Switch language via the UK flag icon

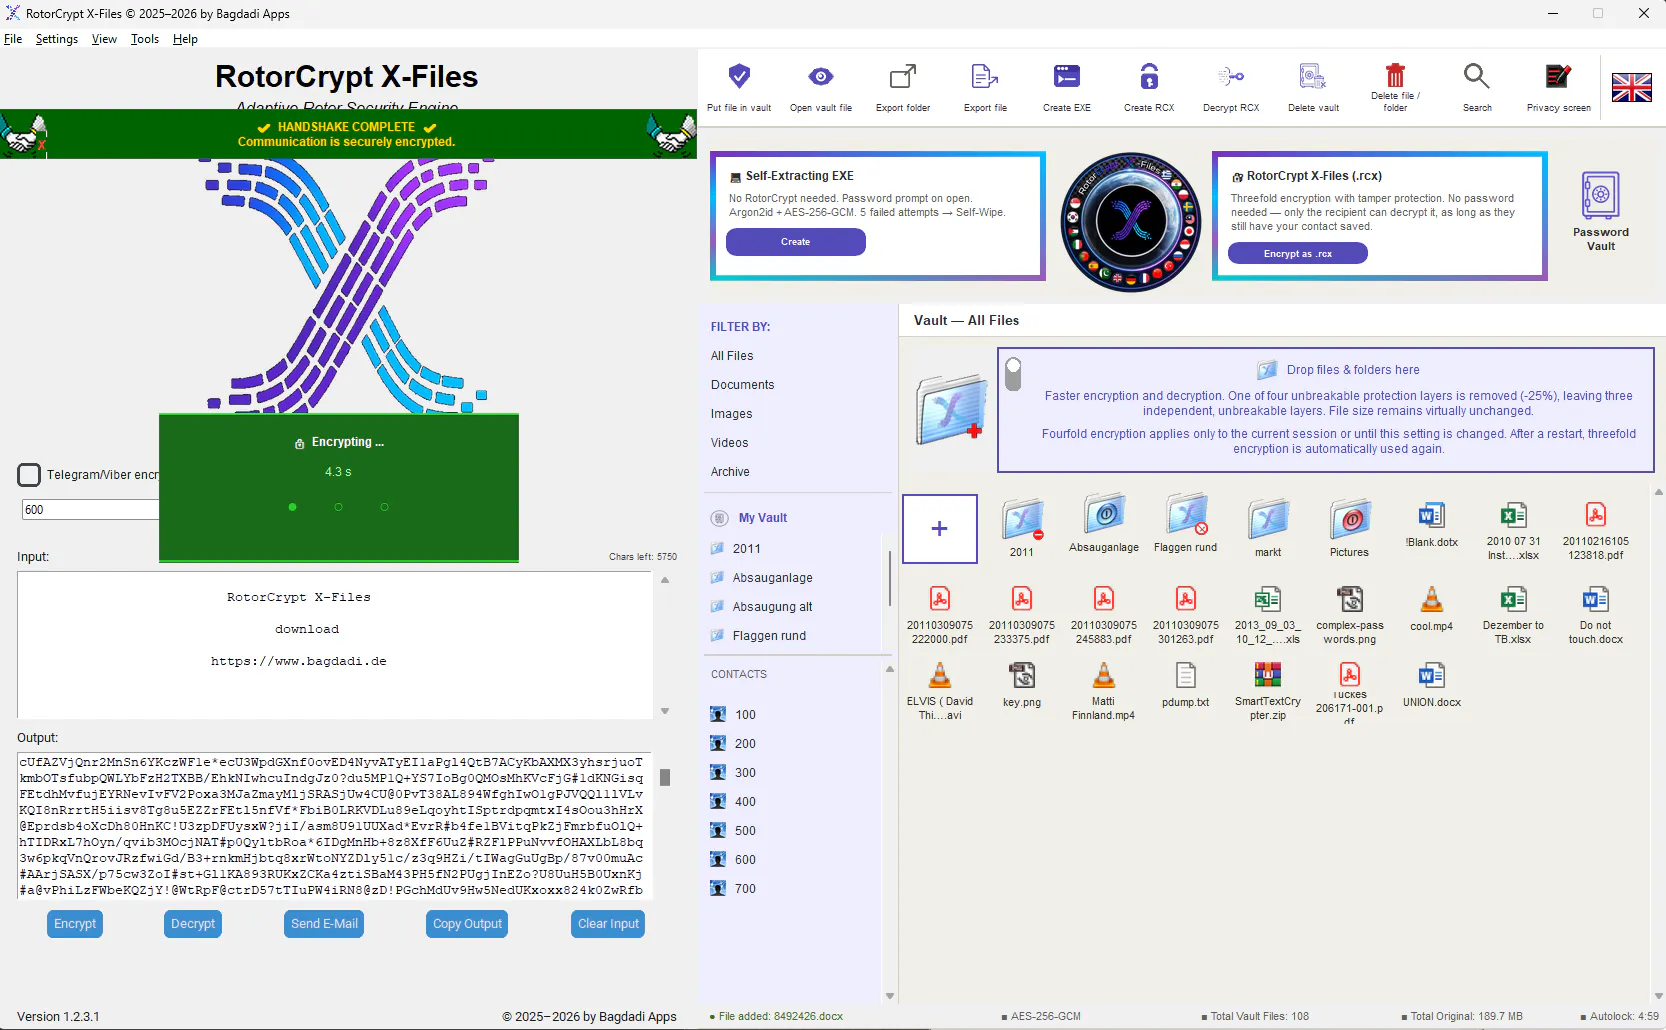[x=1632, y=88]
